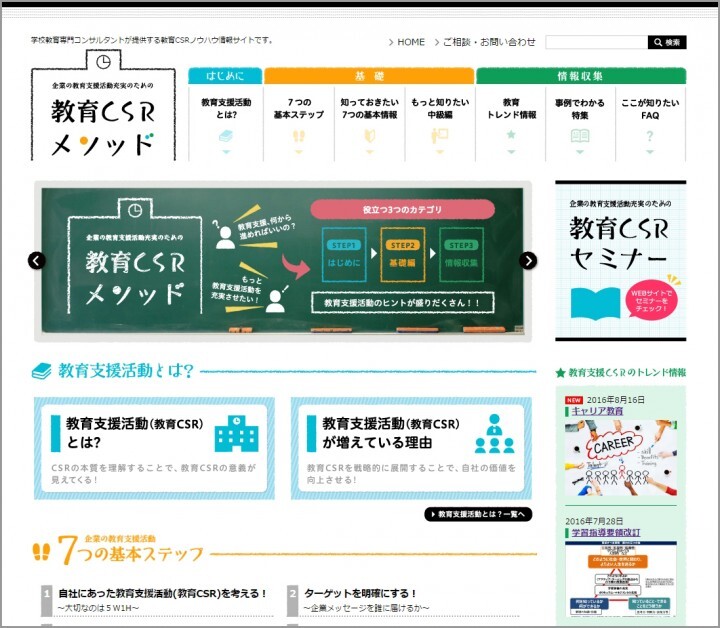
Task: Open the 情報収集 category tab
Action: (x=581, y=76)
